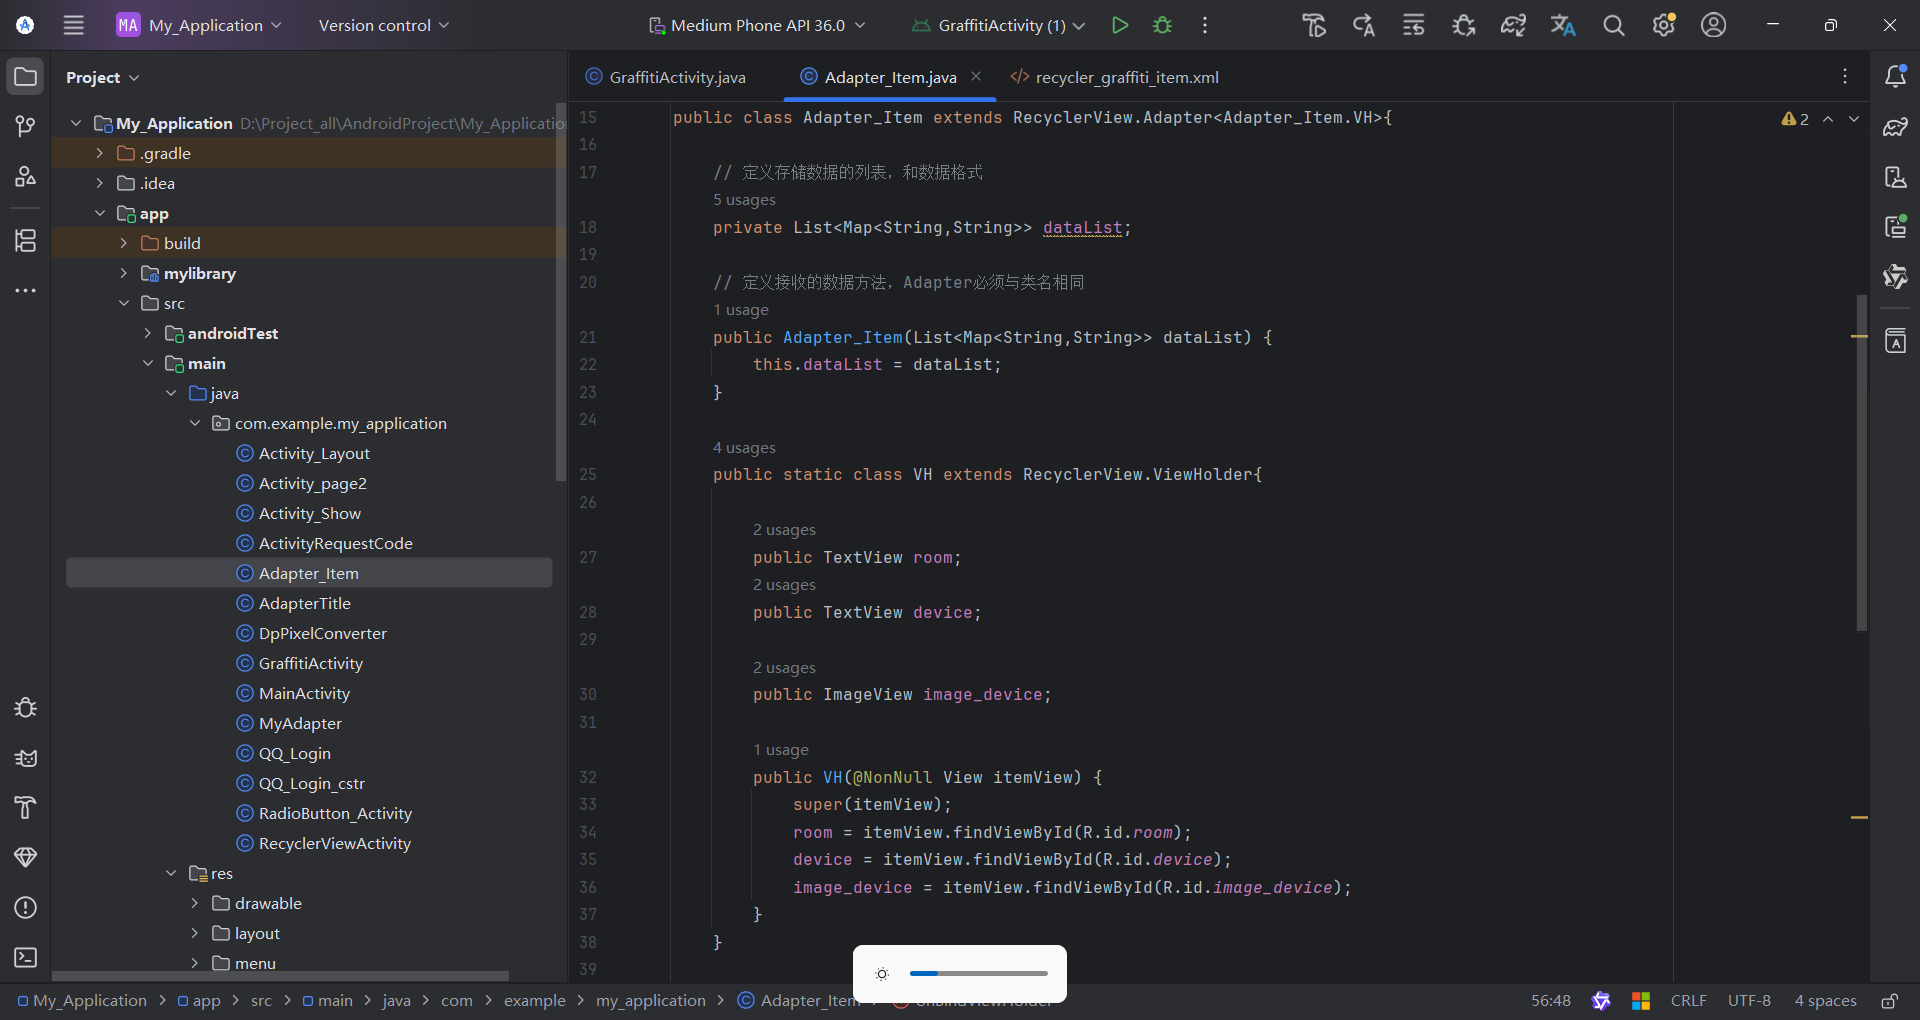Go to next highlighted error
Screen dimensions: 1920x1020
click(x=1854, y=119)
